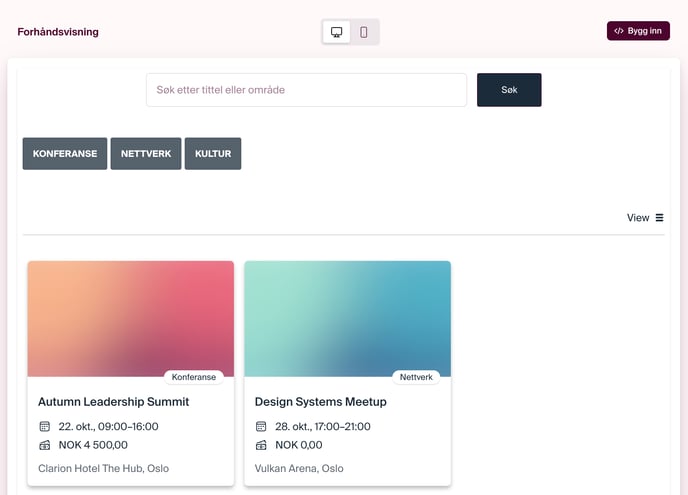
Task: Click location Clarion Hotel The Hub, Oslo
Action: click(x=104, y=468)
